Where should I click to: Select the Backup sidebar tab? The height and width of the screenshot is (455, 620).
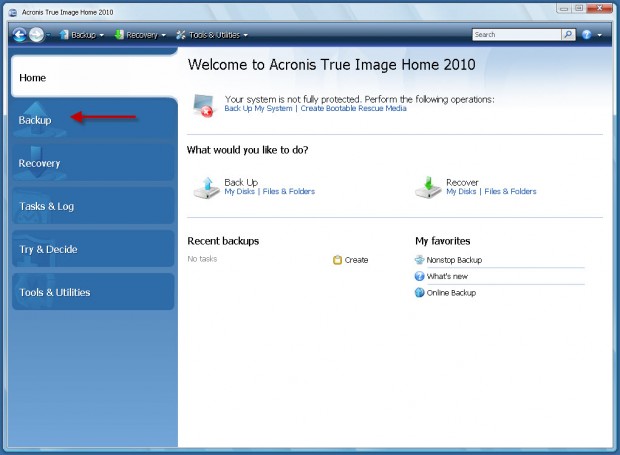point(35,120)
